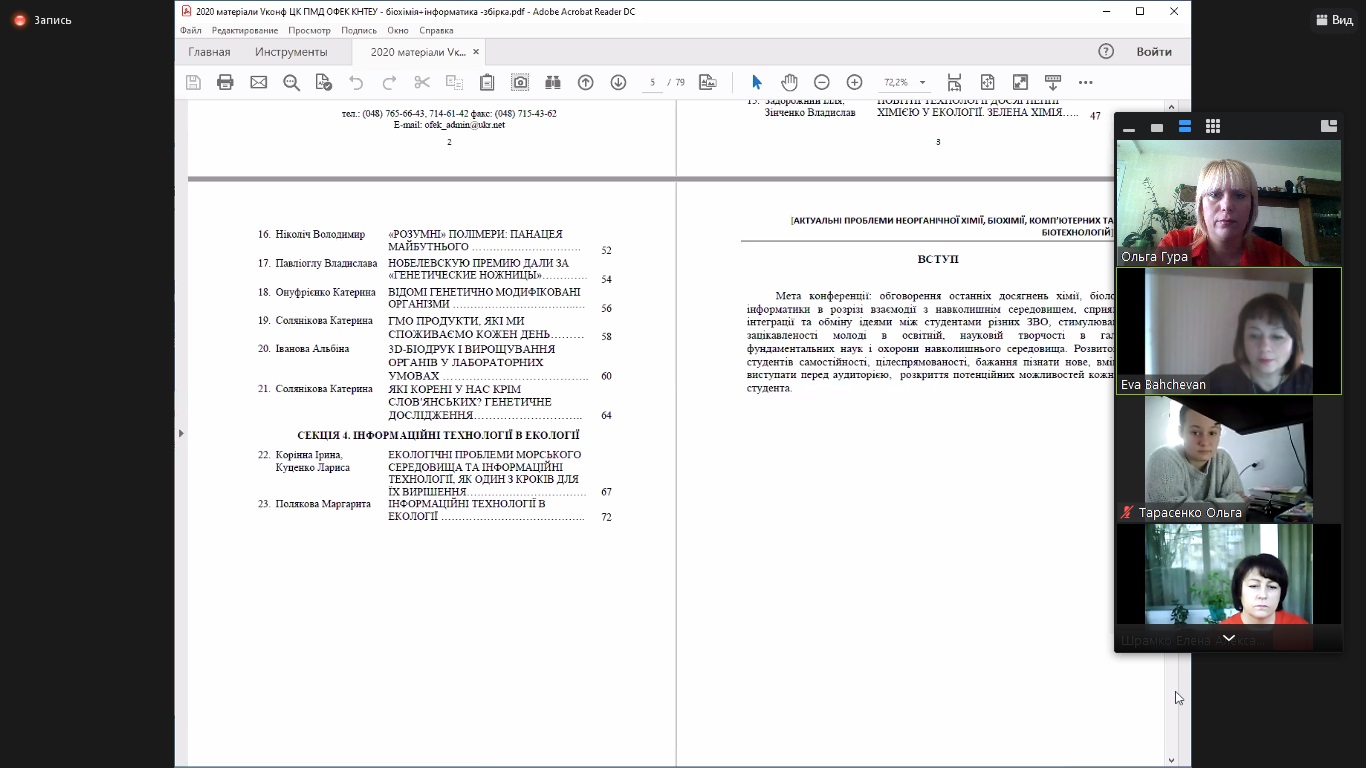Open the Окно menu

pyautogui.click(x=398, y=30)
